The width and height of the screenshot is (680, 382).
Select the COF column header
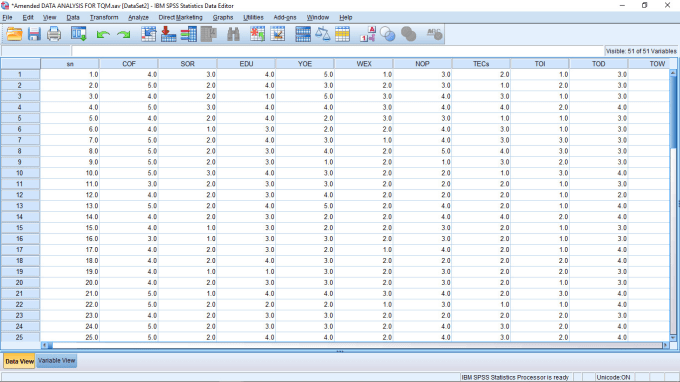coord(129,64)
